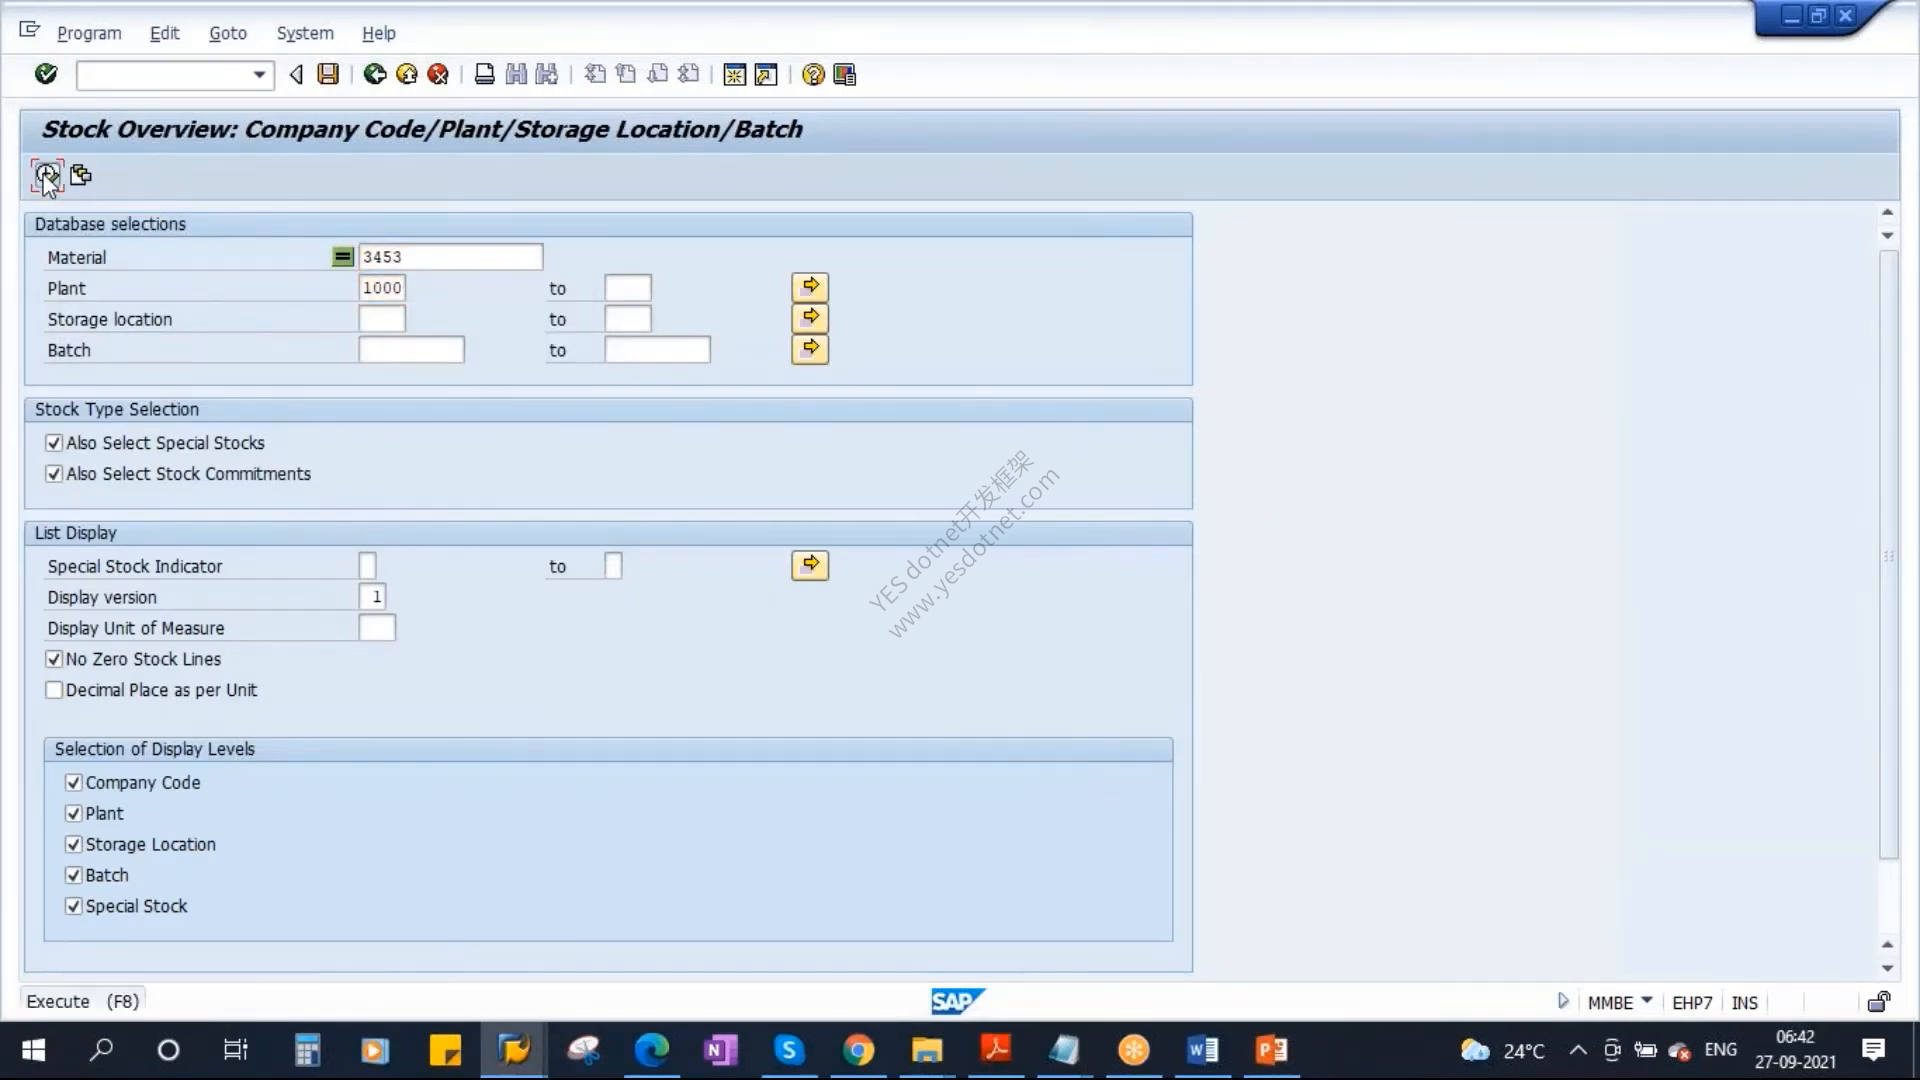Expand the MMBE status bar dropdown
This screenshot has height=1080, width=1920.
click(x=1647, y=1001)
